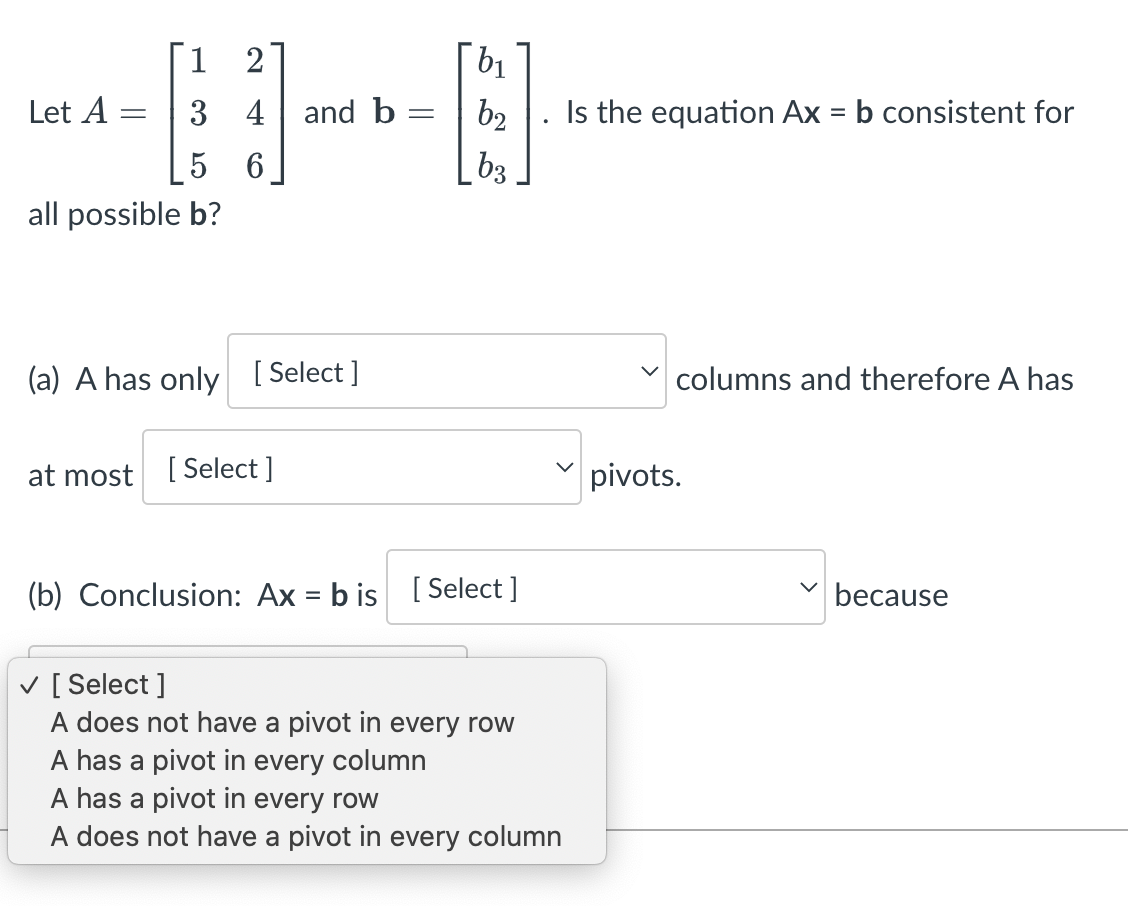Open the conclusion dropdown in part (b)
Screen dimensions: 1128x906
click(x=606, y=587)
